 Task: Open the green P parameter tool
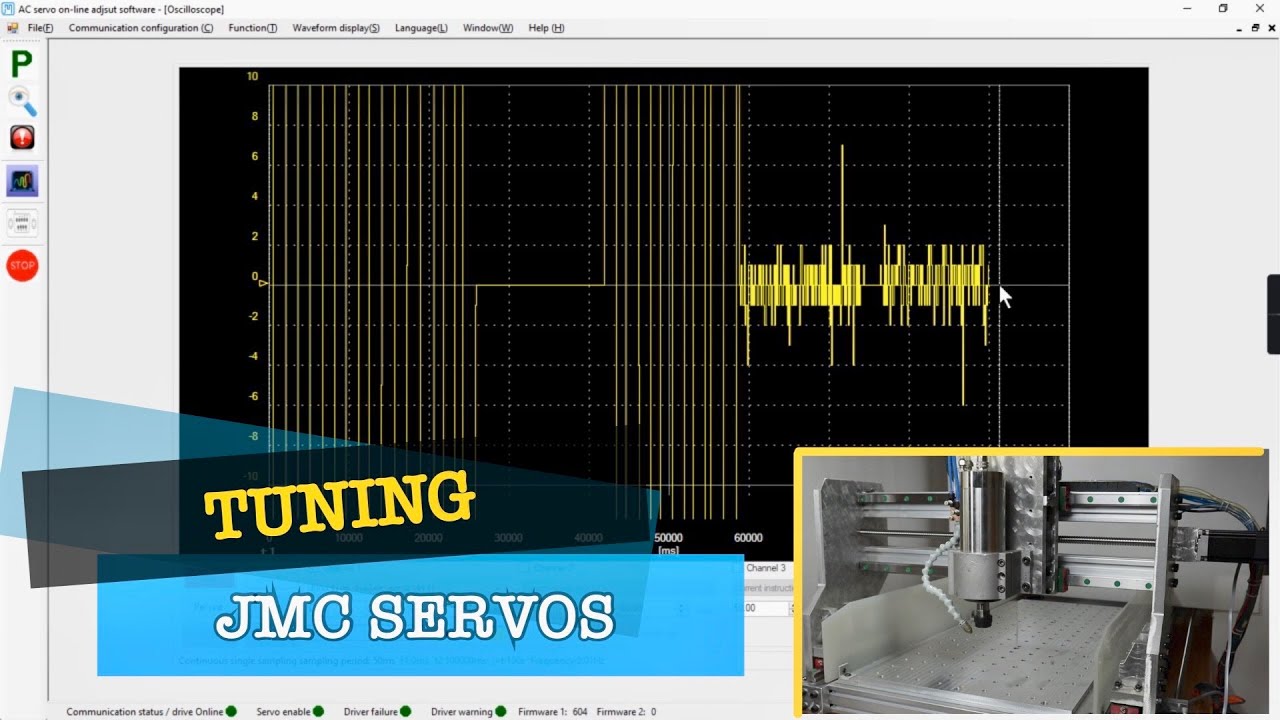[22, 65]
